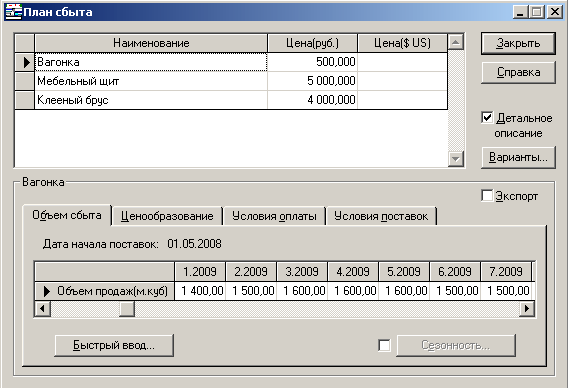
Task: Click the empty USD price cell for Вагонка
Action: click(x=402, y=62)
